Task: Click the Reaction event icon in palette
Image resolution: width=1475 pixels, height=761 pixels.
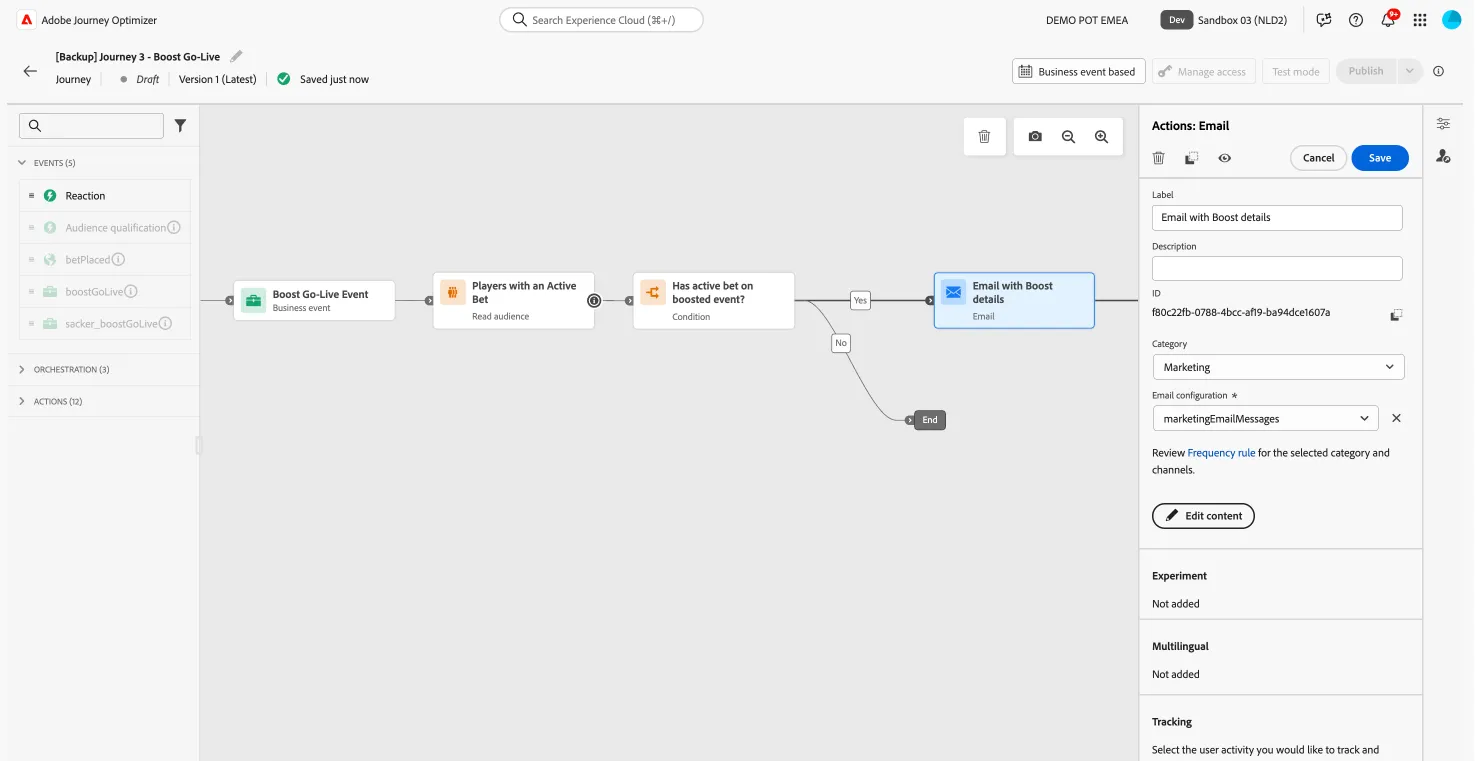Action: pyautogui.click(x=50, y=196)
